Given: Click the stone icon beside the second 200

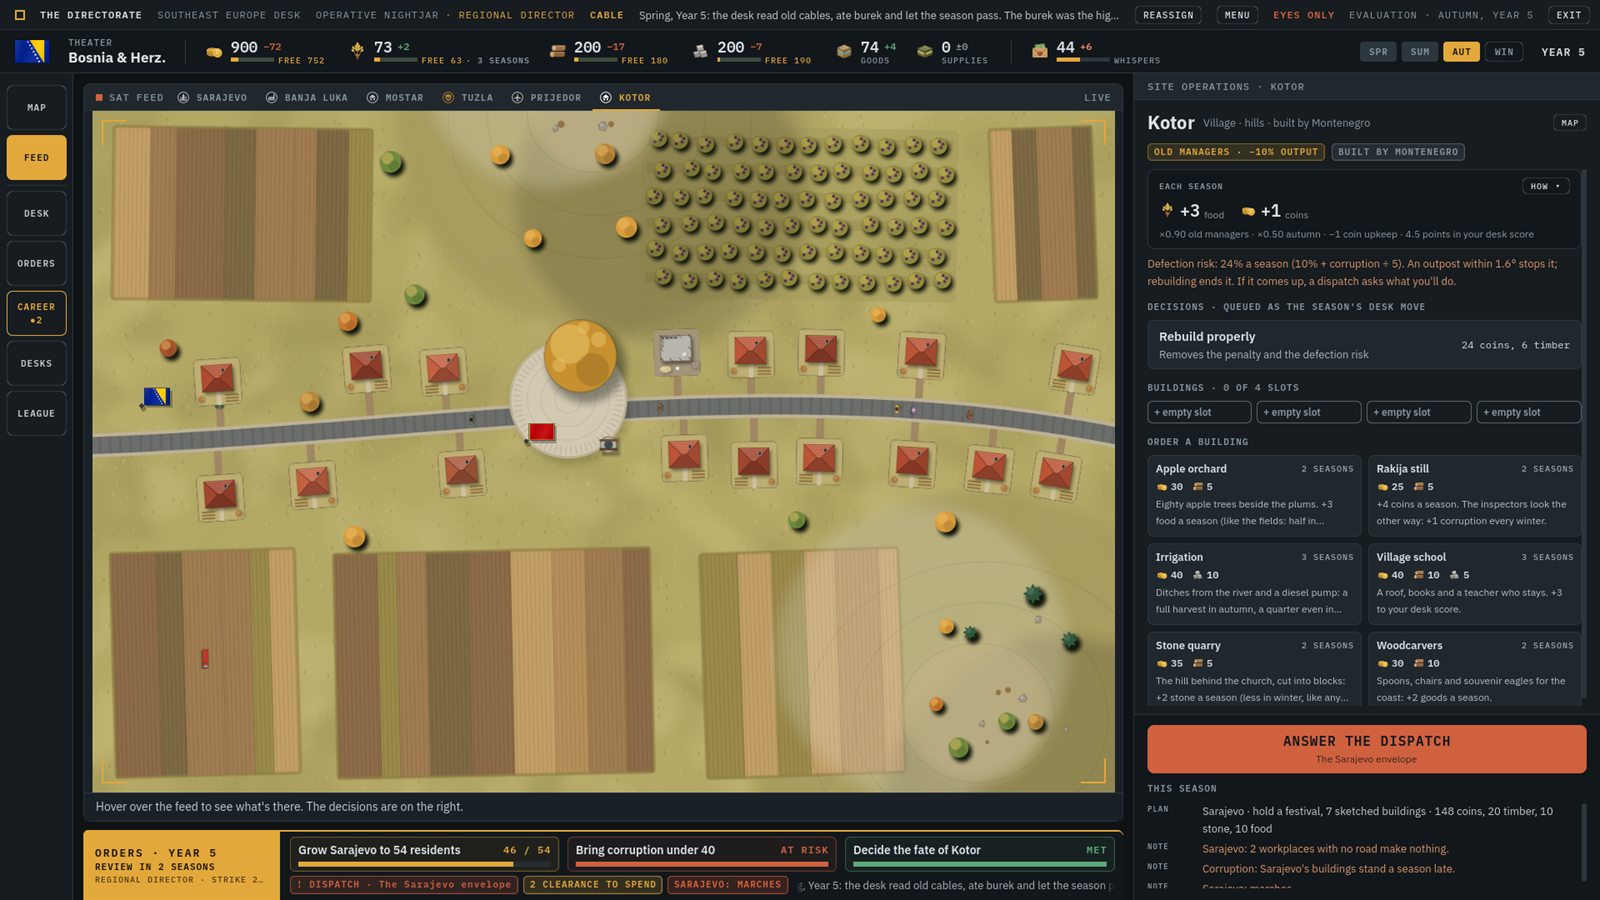Looking at the screenshot, I should pyautogui.click(x=701, y=50).
